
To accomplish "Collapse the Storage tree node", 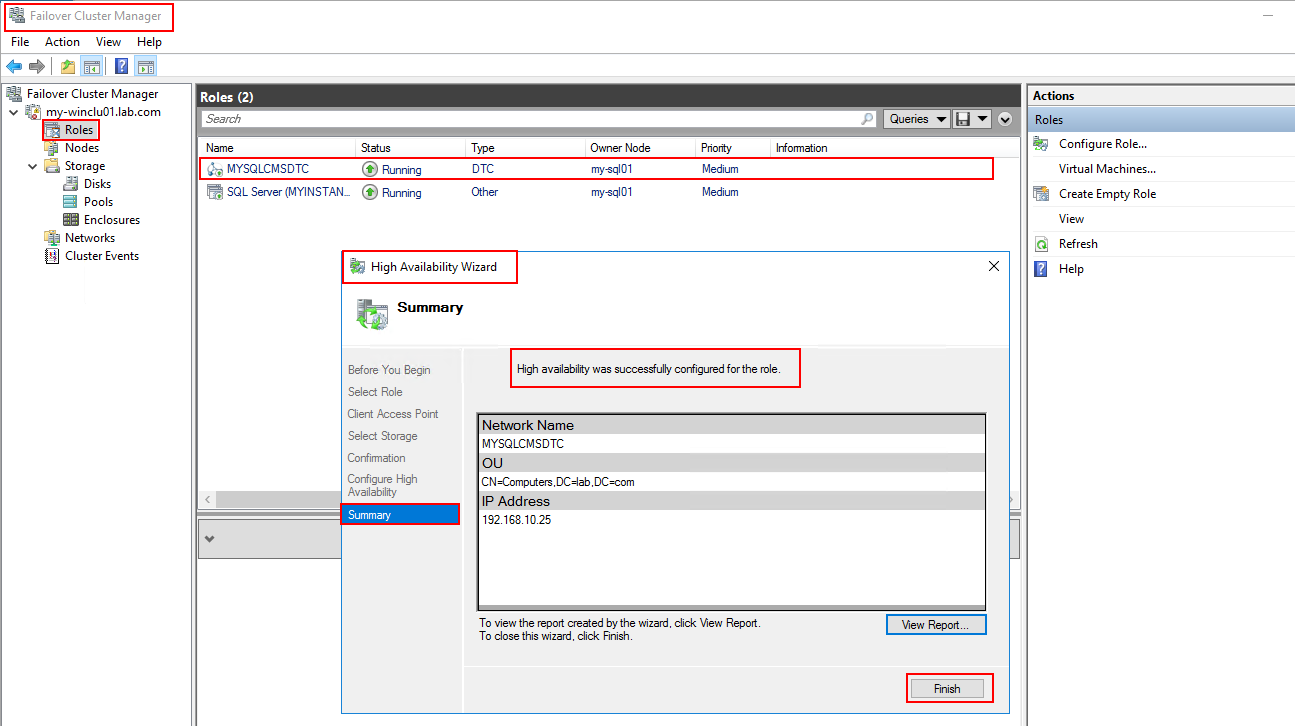I will click(x=33, y=166).
